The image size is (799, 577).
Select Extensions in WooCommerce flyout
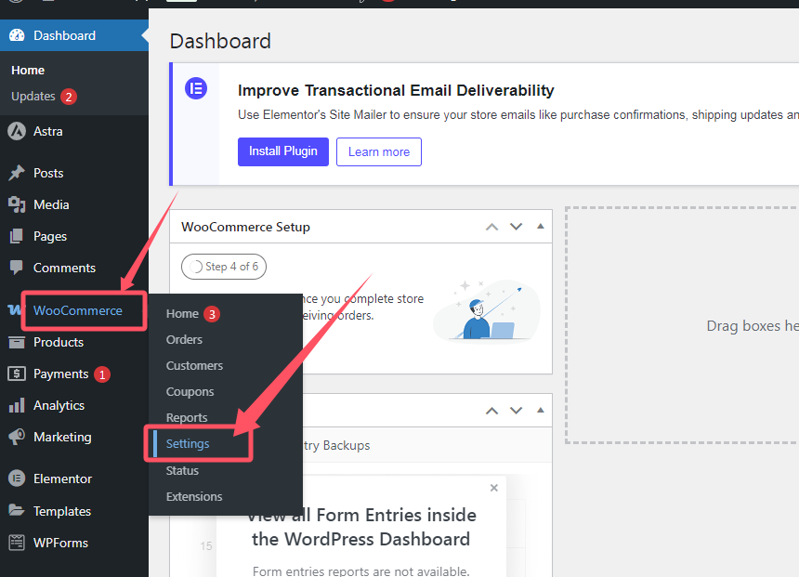pos(194,496)
